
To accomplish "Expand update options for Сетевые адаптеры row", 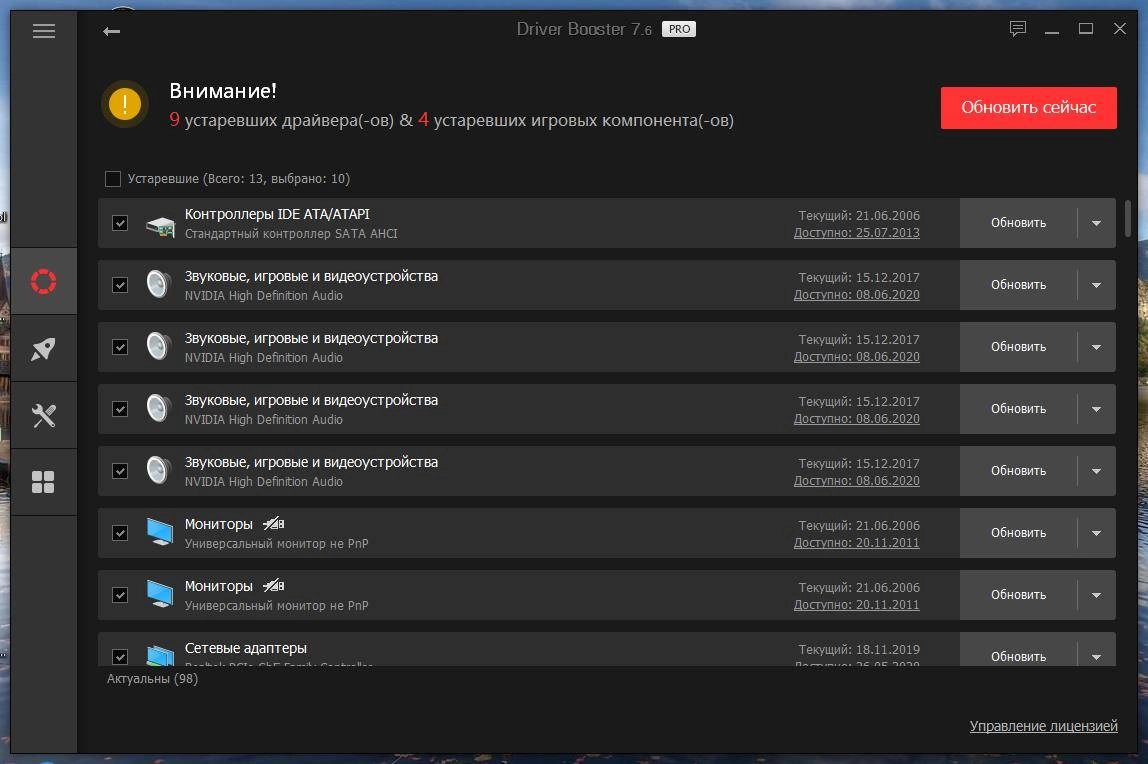I will point(1097,657).
